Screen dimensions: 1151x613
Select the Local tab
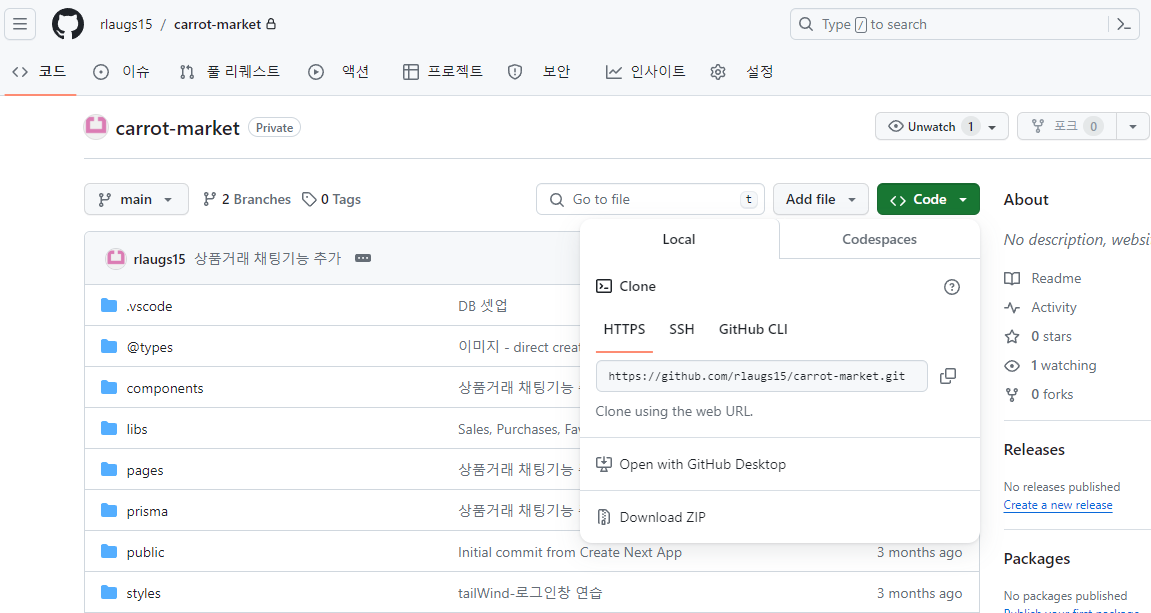tap(679, 239)
